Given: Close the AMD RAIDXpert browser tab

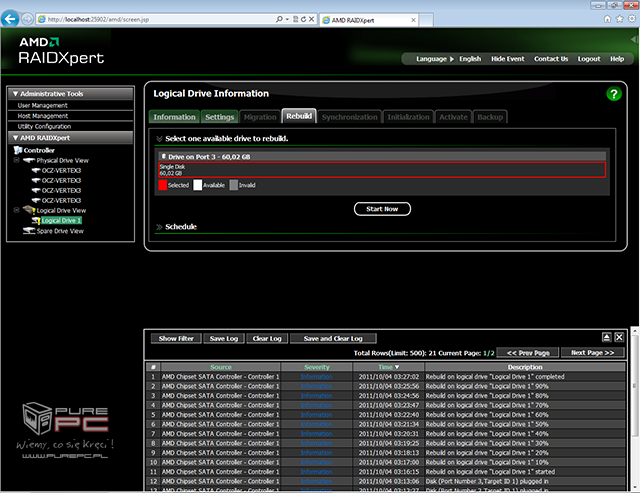Looking at the screenshot, I should (413, 20).
